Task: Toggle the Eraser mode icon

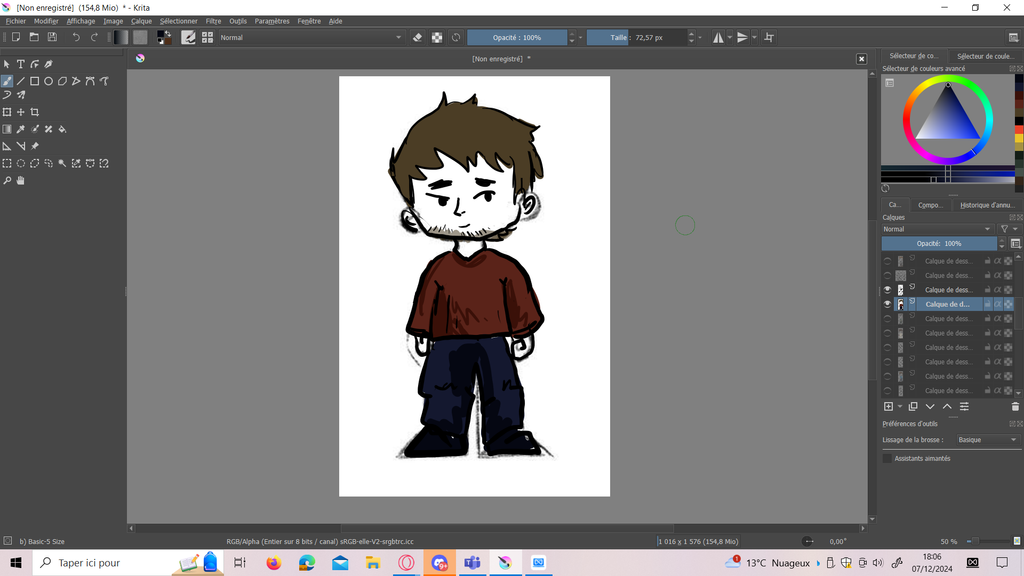Action: click(418, 37)
